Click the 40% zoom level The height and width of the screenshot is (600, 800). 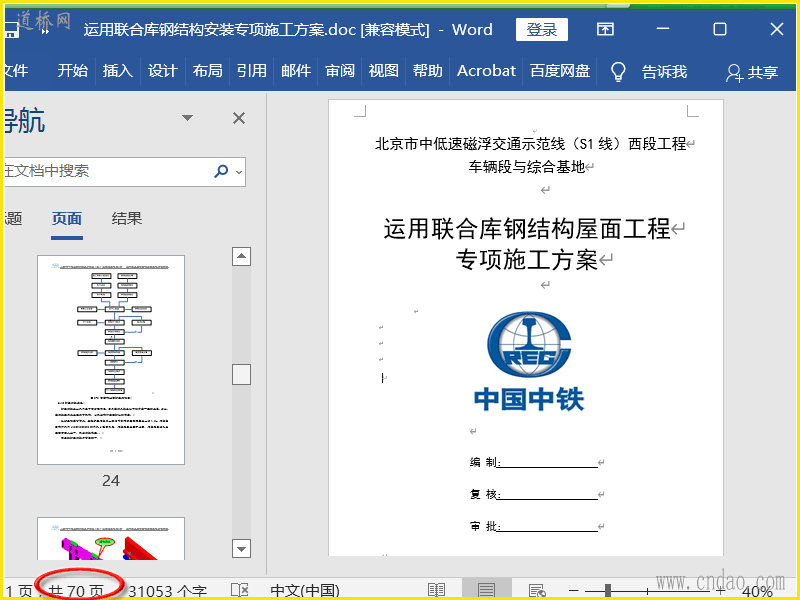click(757, 592)
